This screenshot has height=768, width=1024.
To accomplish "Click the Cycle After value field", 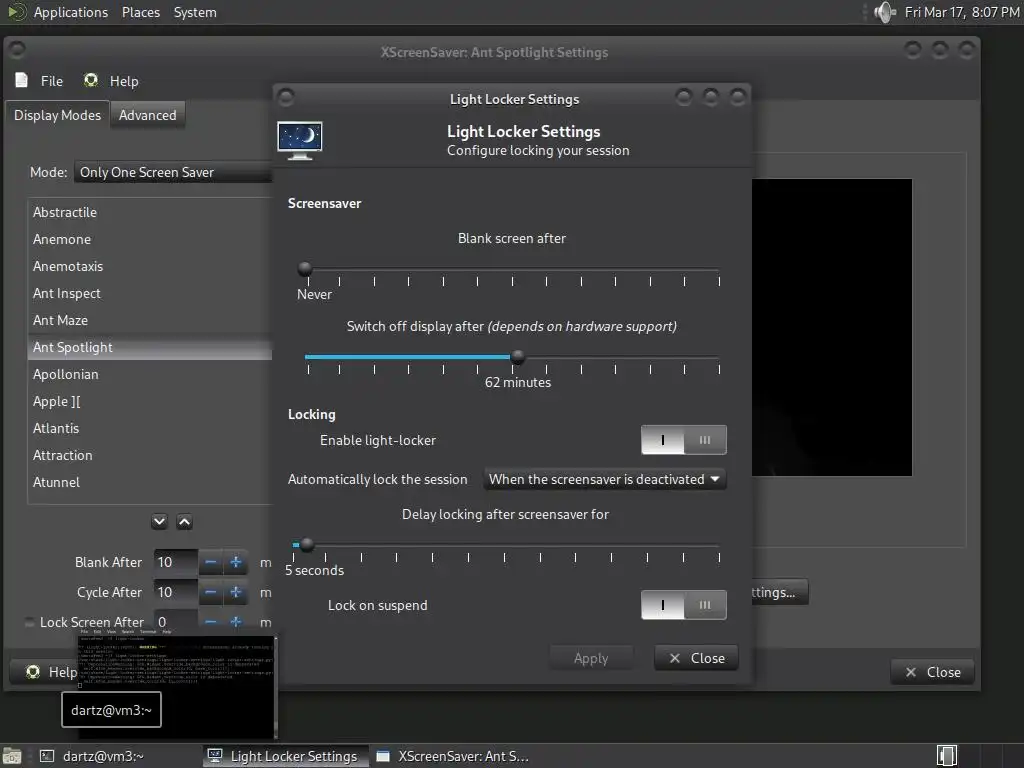I will pyautogui.click(x=176, y=592).
